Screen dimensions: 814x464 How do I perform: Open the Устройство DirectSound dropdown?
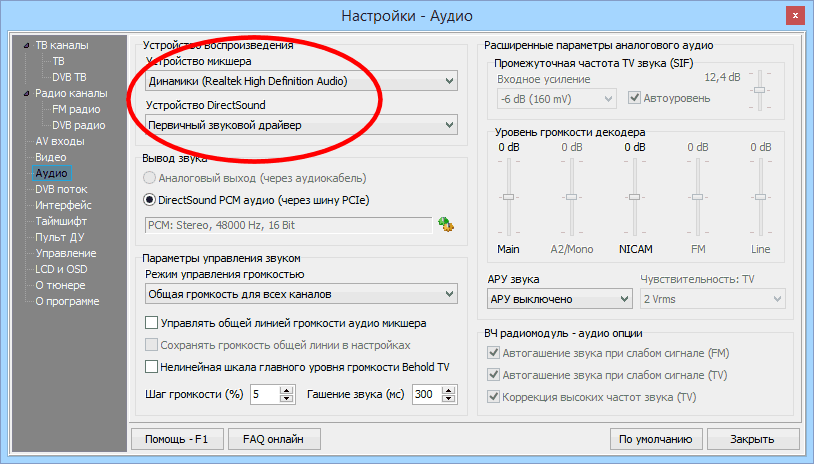[300, 125]
